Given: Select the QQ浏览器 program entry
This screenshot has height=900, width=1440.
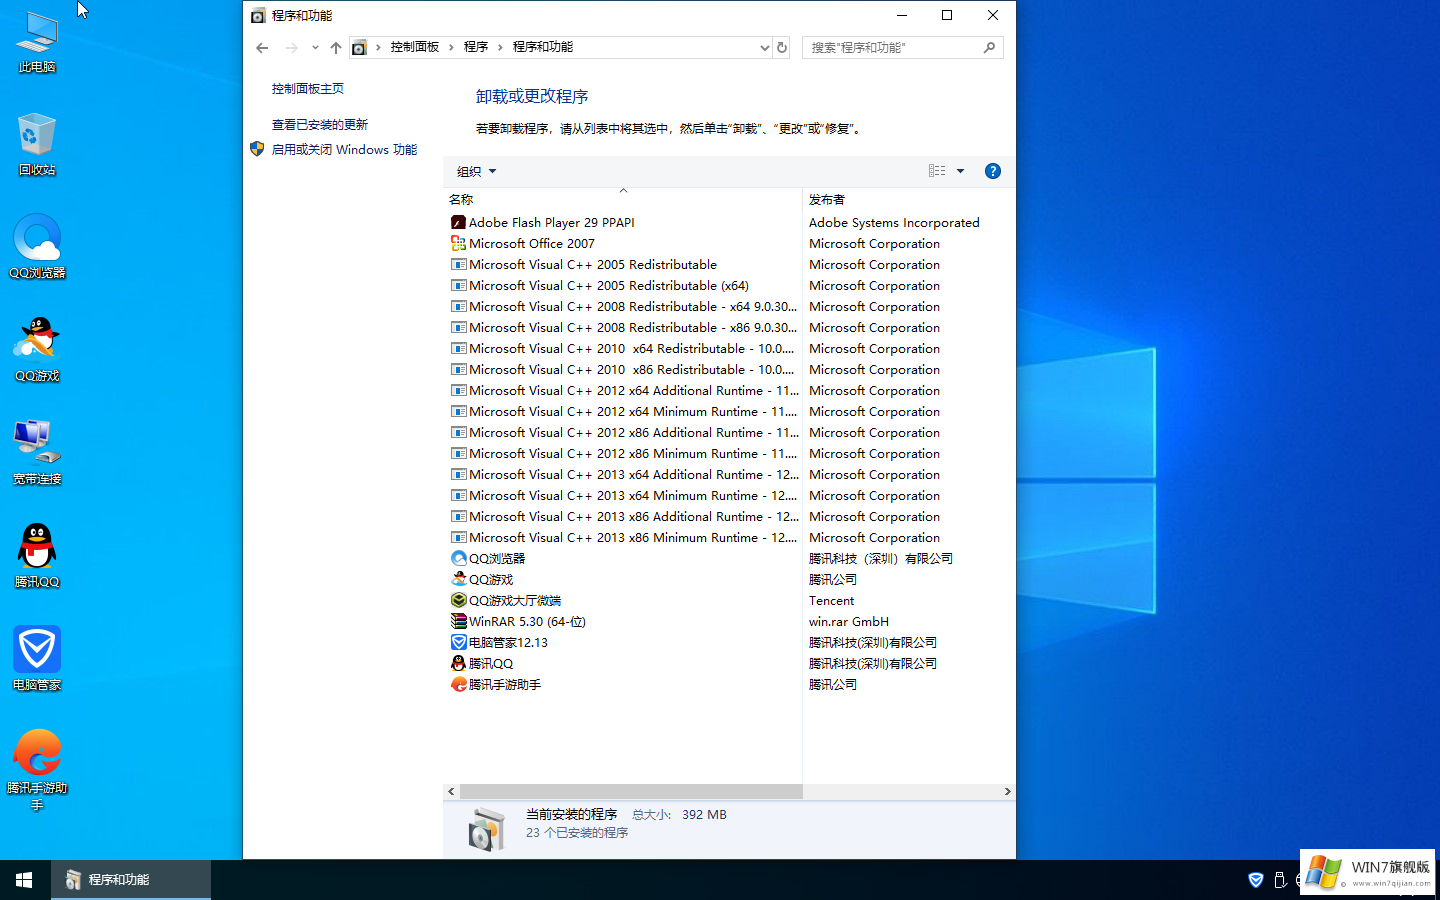Looking at the screenshot, I should tap(497, 558).
